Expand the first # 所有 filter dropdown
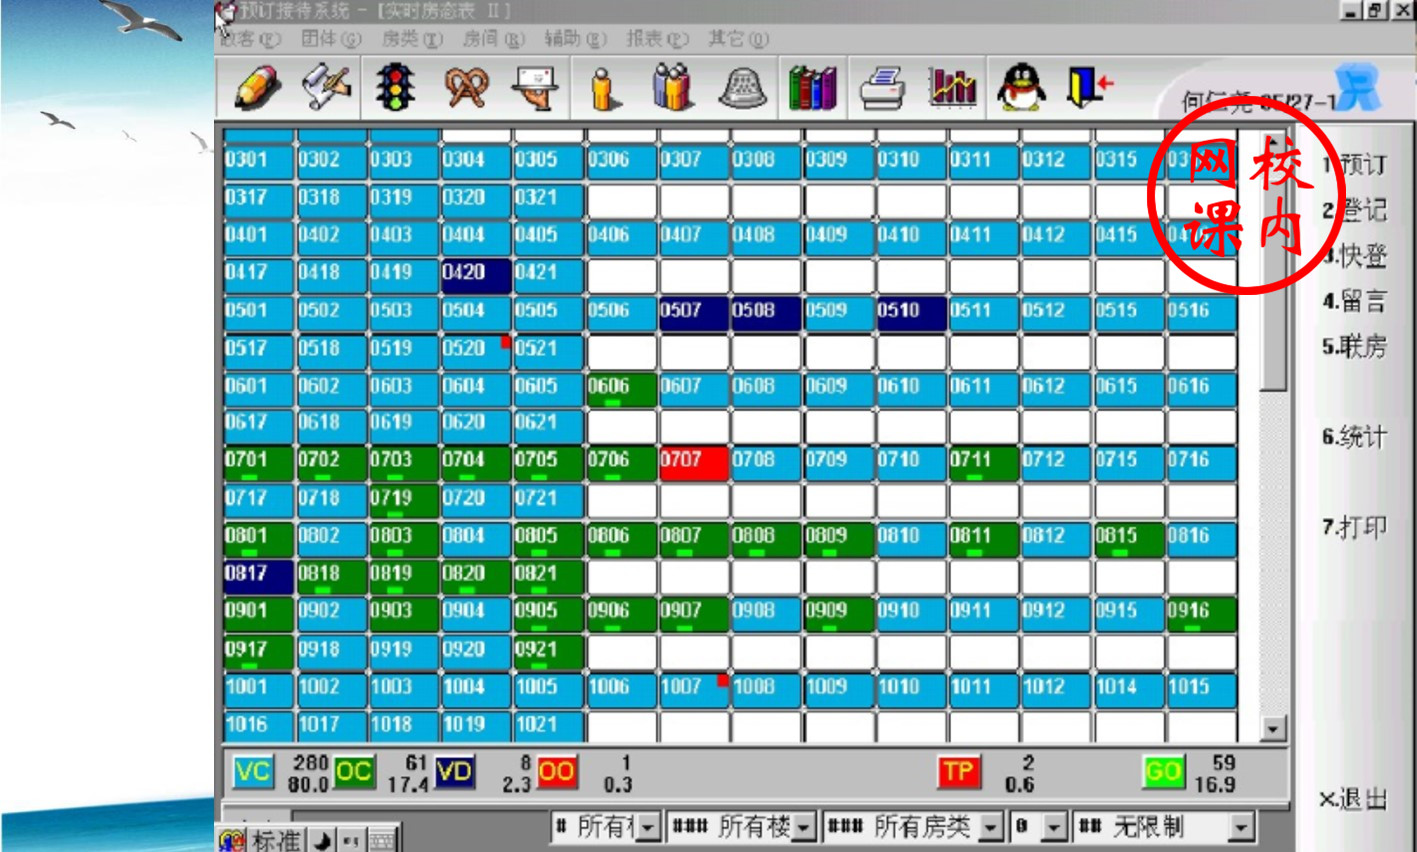 pyautogui.click(x=649, y=827)
